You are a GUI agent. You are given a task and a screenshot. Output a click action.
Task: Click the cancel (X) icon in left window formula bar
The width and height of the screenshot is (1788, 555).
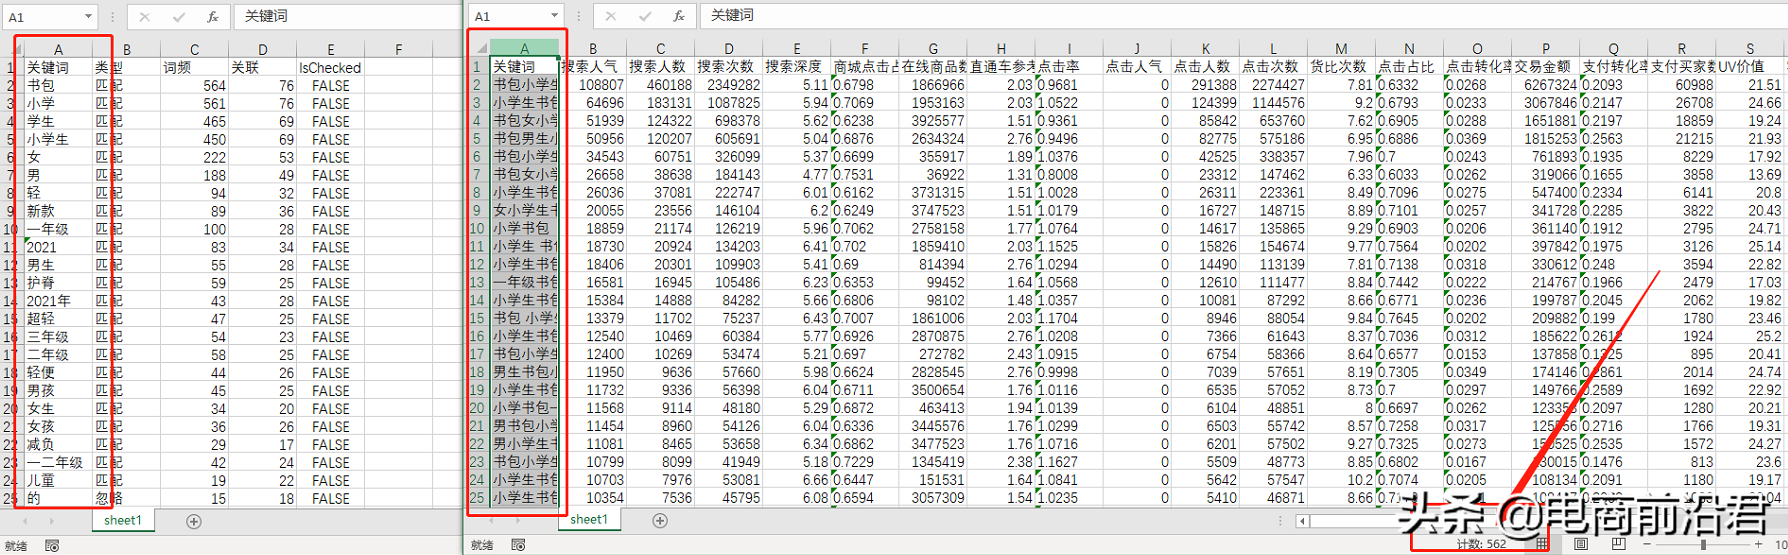(x=145, y=17)
